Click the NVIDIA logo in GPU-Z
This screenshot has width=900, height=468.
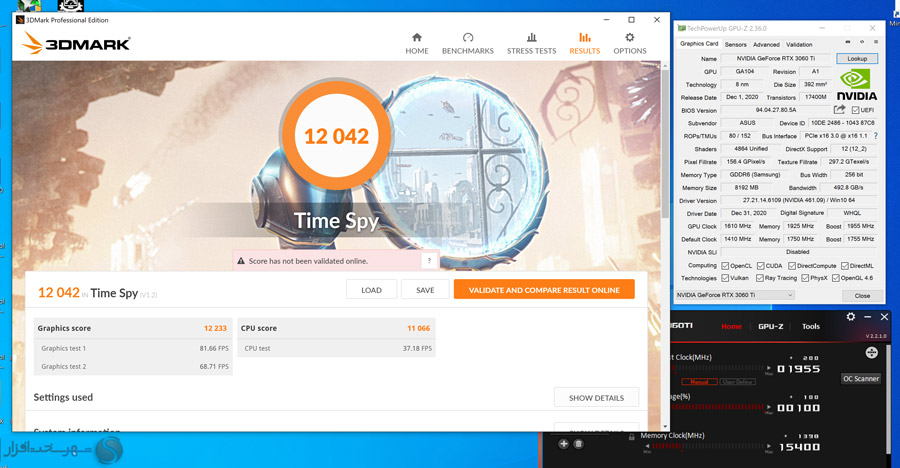856,85
